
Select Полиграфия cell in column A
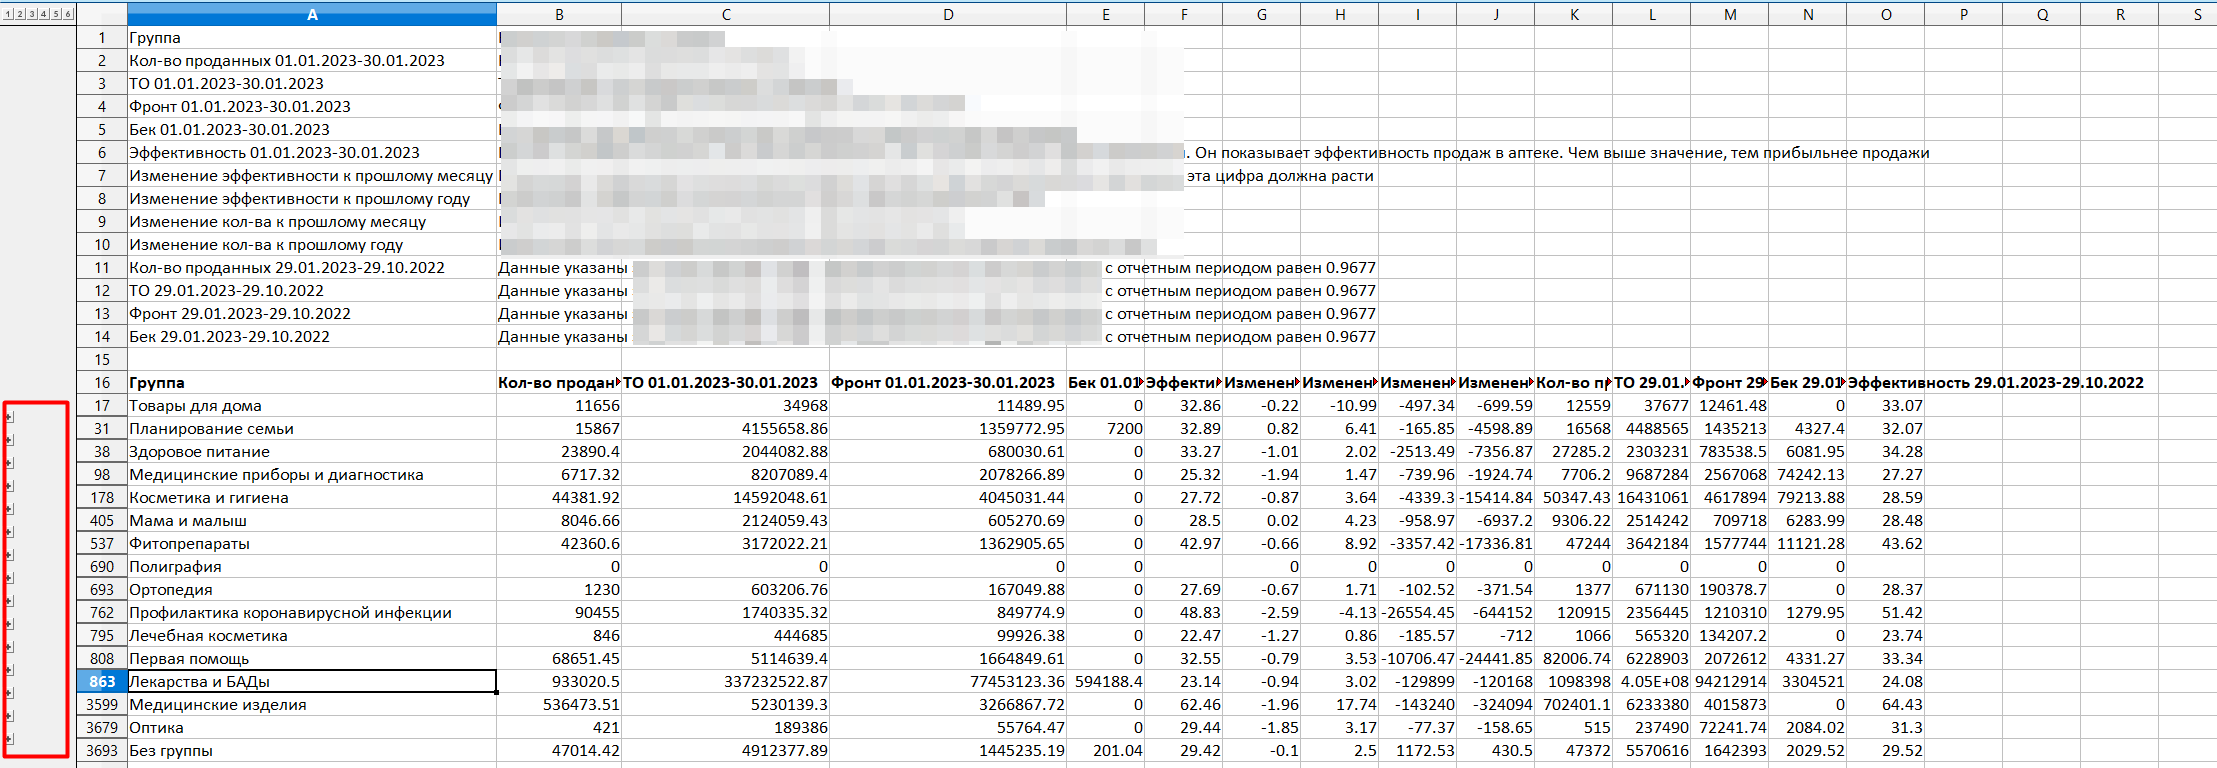click(x=311, y=567)
